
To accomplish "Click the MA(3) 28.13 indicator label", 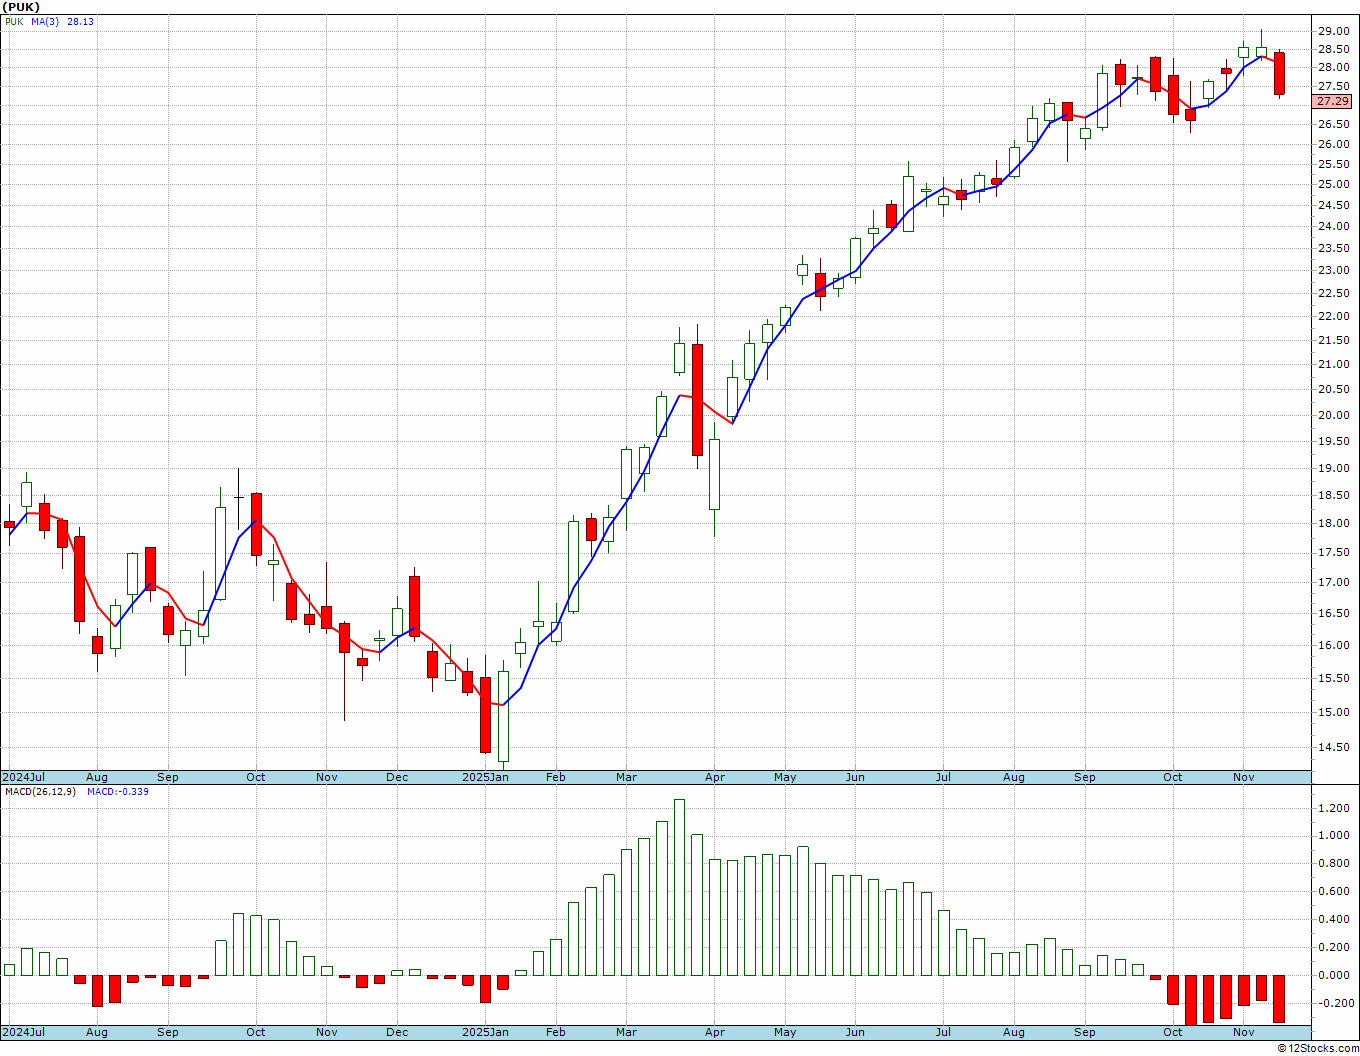I will pos(62,22).
